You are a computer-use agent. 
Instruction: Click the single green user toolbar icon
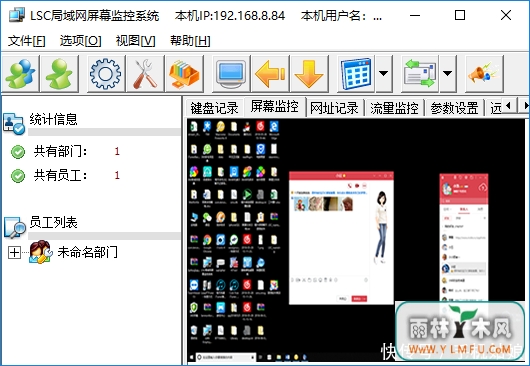(x=60, y=74)
